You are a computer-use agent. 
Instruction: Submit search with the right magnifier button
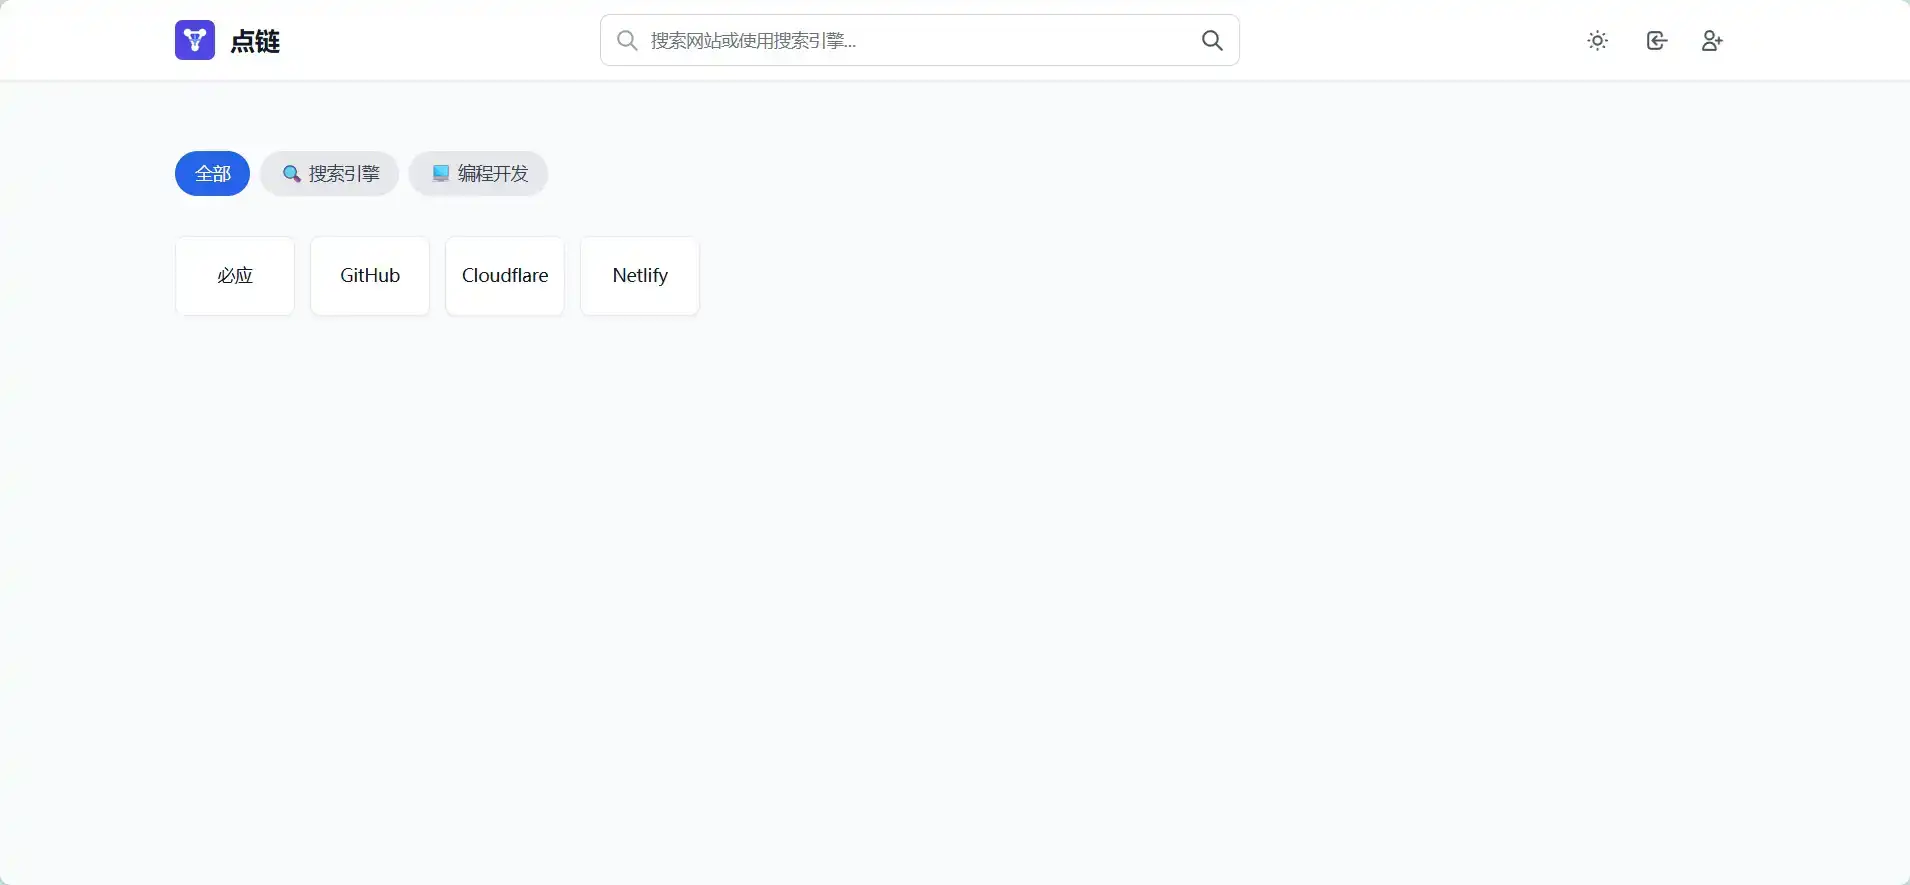click(x=1212, y=40)
